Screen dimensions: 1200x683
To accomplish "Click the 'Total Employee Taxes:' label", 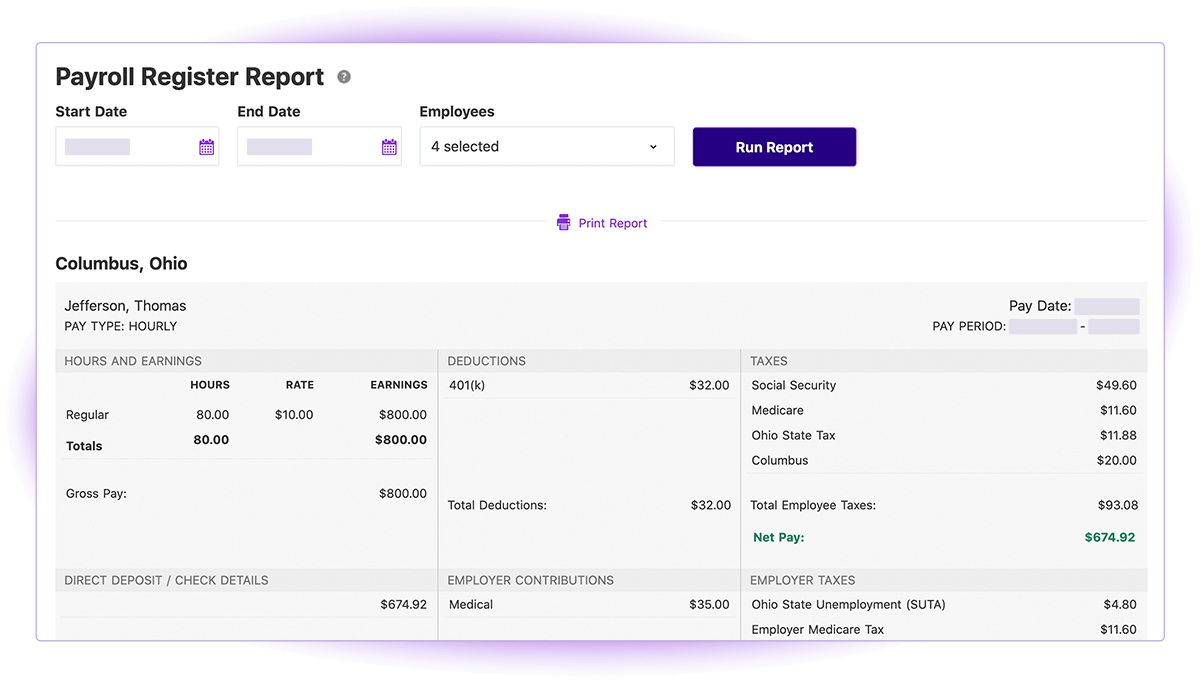I will (813, 505).
